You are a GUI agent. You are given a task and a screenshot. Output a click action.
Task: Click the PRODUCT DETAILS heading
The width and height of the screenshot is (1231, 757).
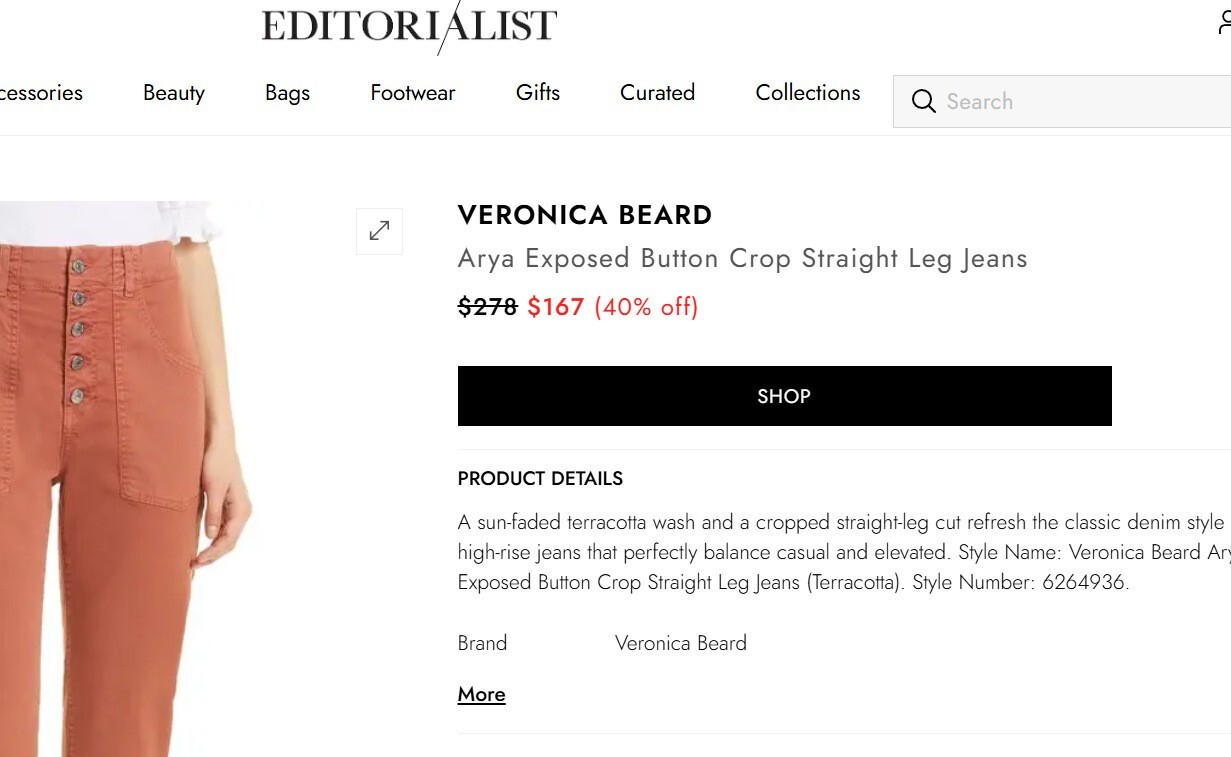[540, 478]
